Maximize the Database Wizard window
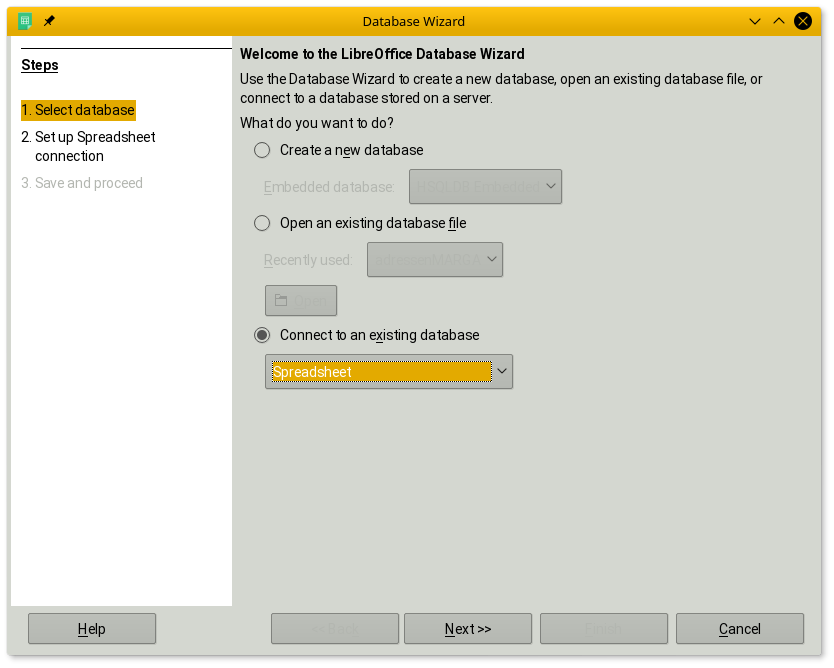Image resolution: width=834 pixels, height=668 pixels. tap(777, 21)
